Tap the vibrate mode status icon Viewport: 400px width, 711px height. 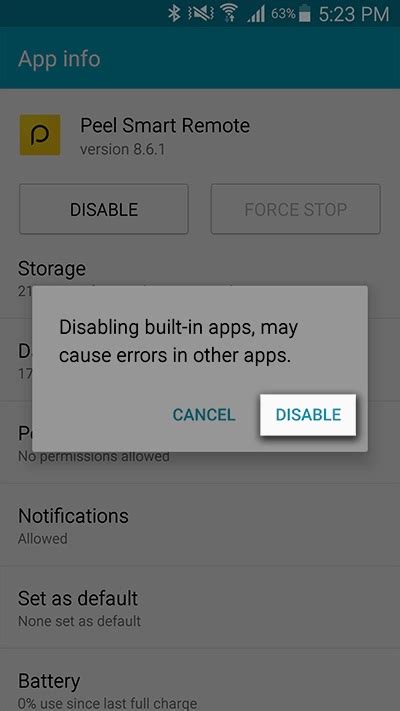pyautogui.click(x=202, y=14)
